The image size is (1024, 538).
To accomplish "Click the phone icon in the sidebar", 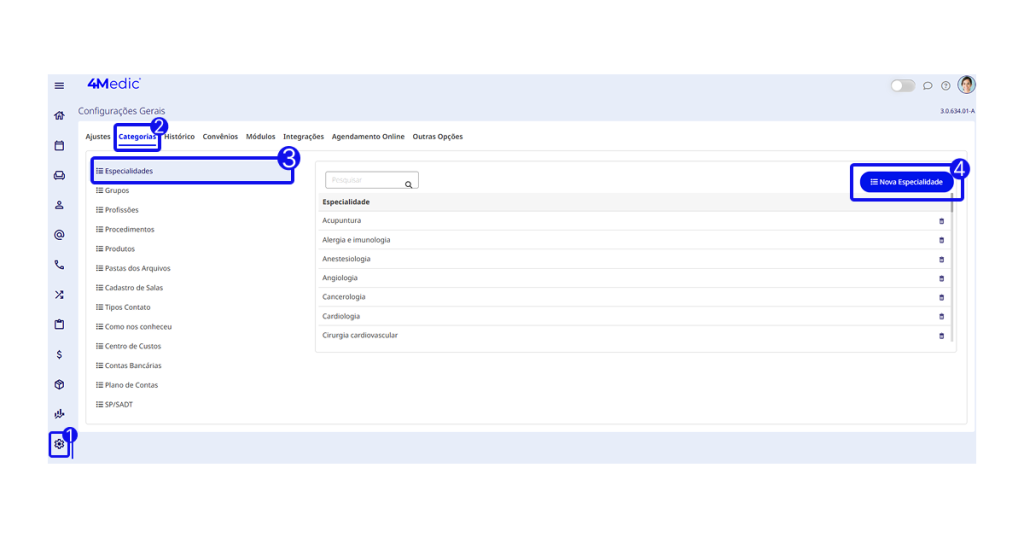I will pos(59,265).
